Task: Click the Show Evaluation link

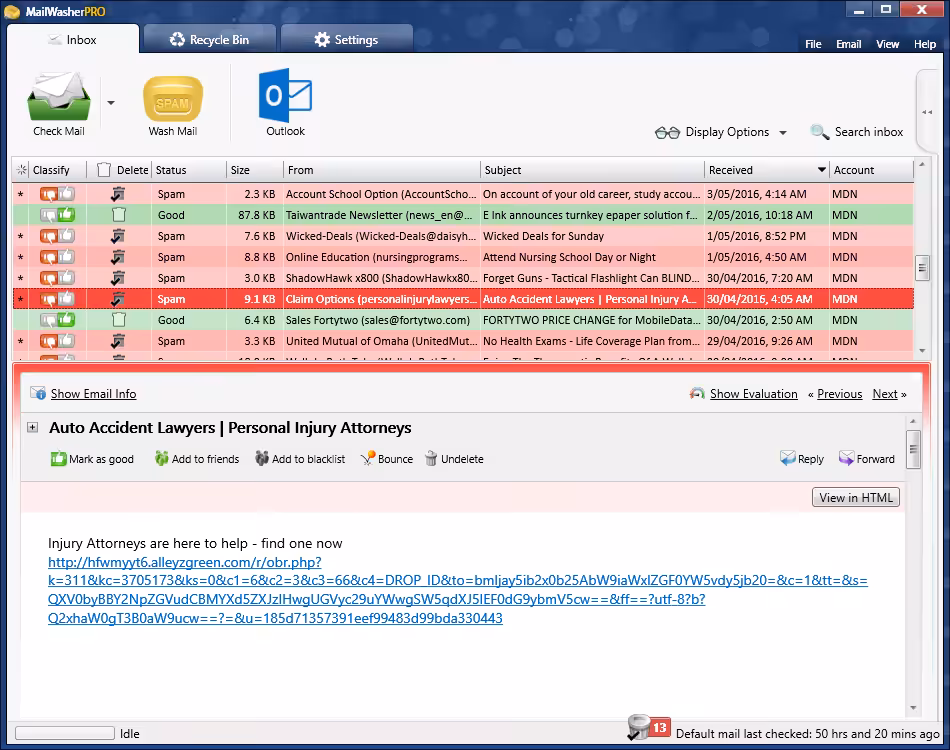Action: click(753, 394)
